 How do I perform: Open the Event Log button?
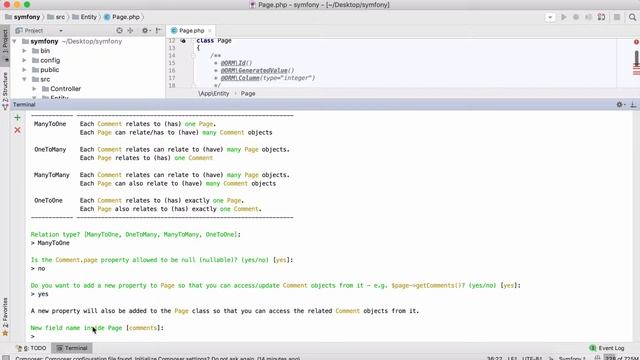tap(607, 348)
